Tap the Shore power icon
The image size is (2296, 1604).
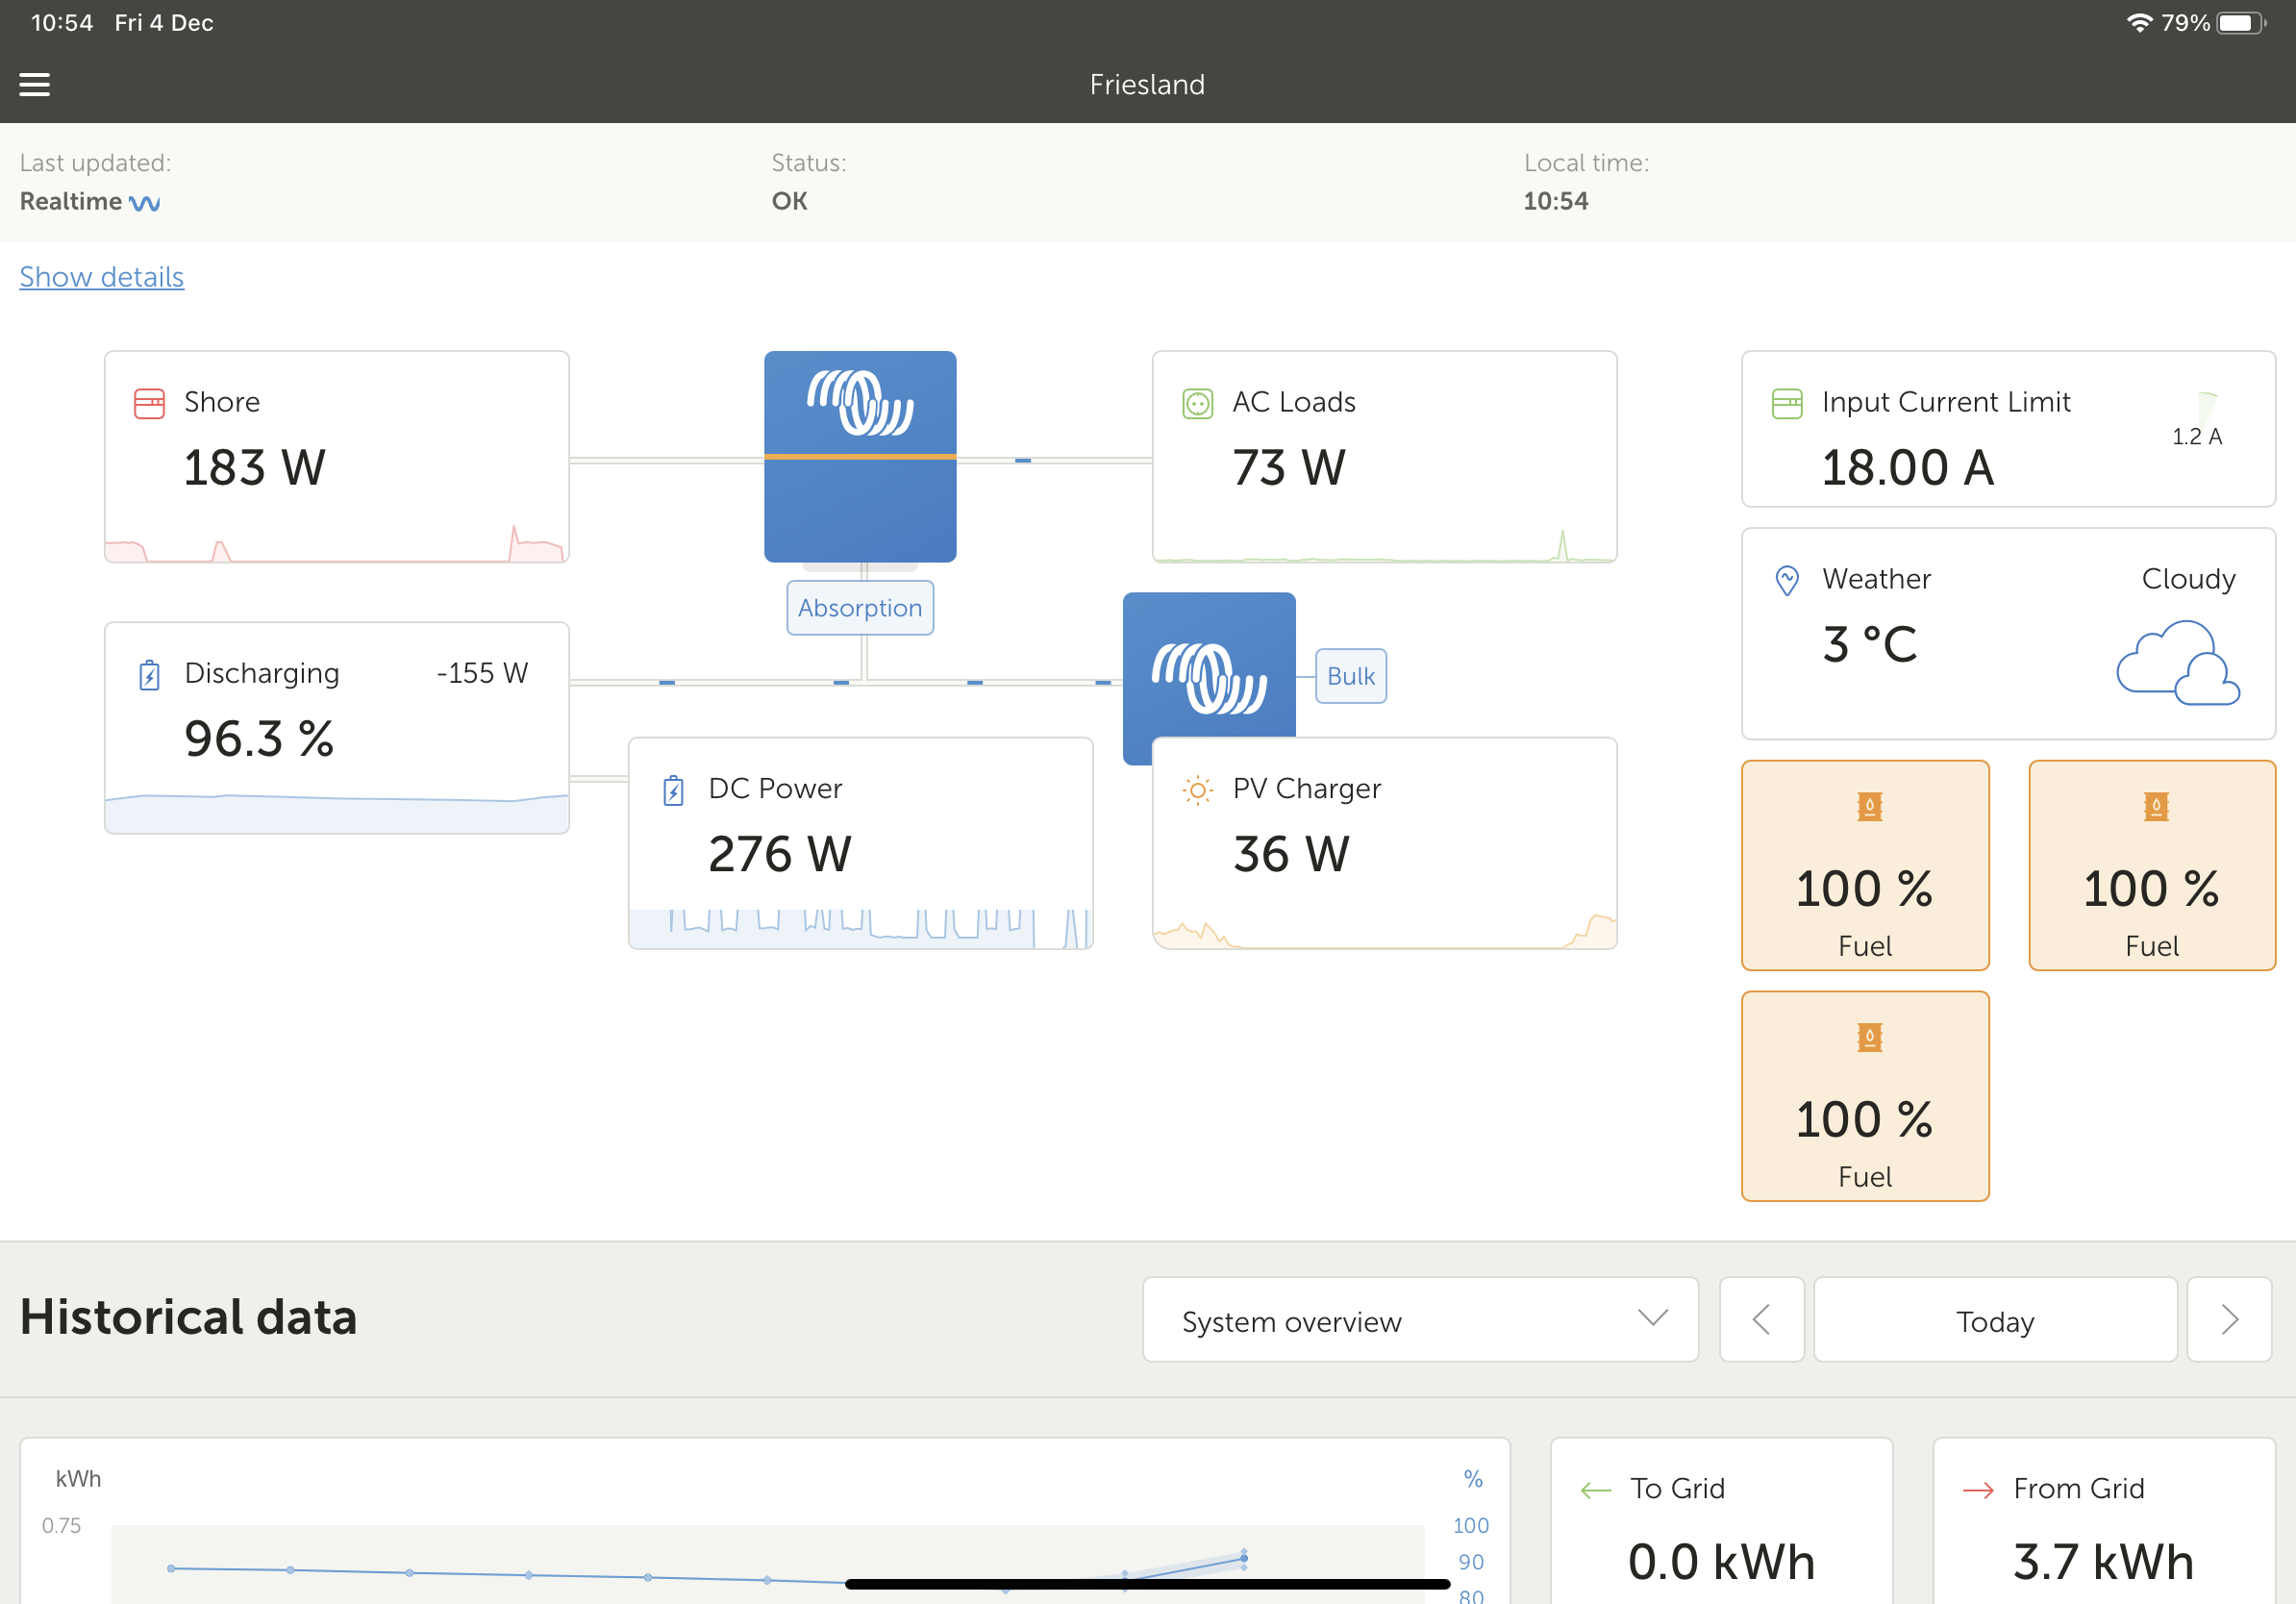[149, 403]
